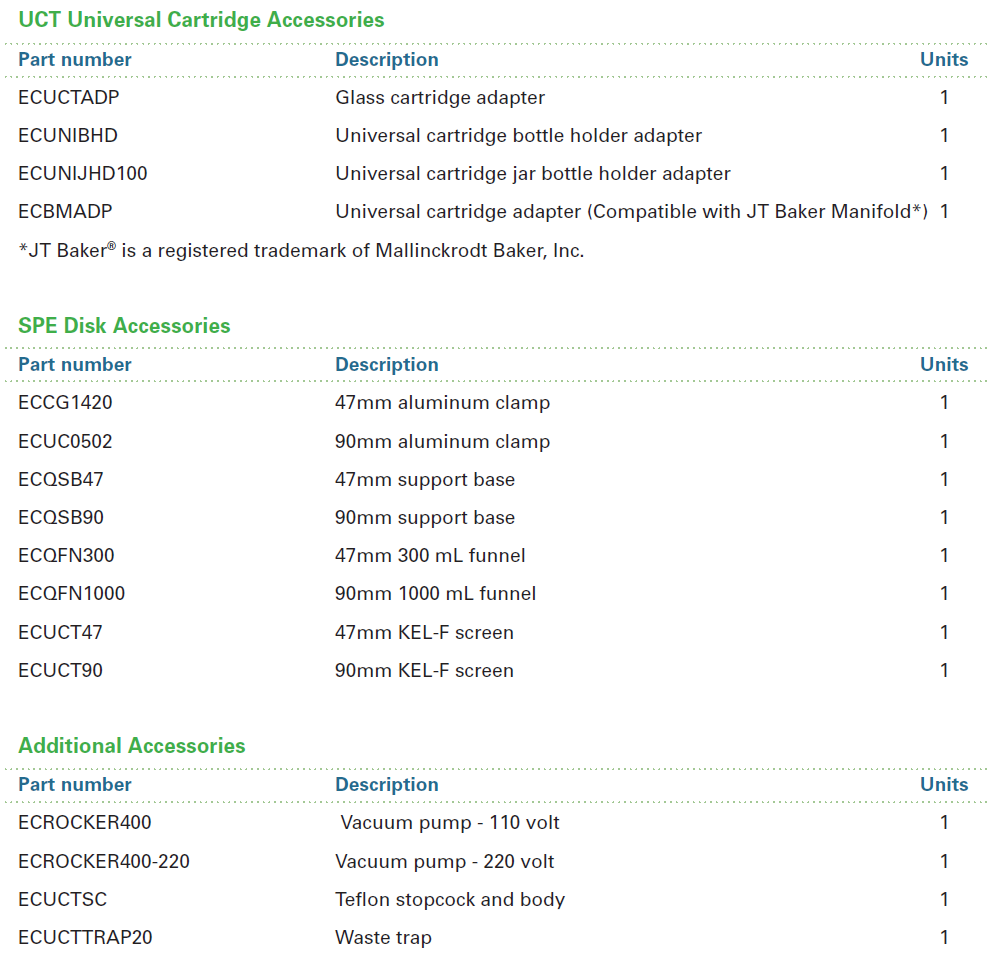Click the units value for Waste trap
The width and height of the screenshot is (987, 962).
[944, 938]
